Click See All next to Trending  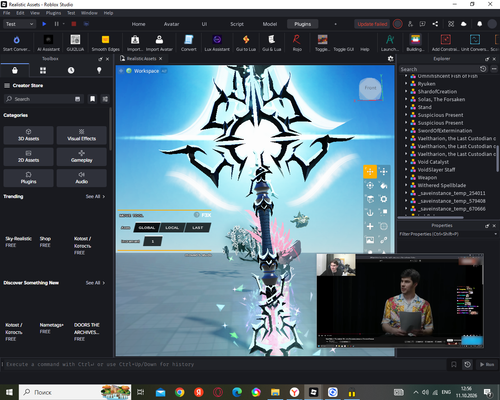95,197
